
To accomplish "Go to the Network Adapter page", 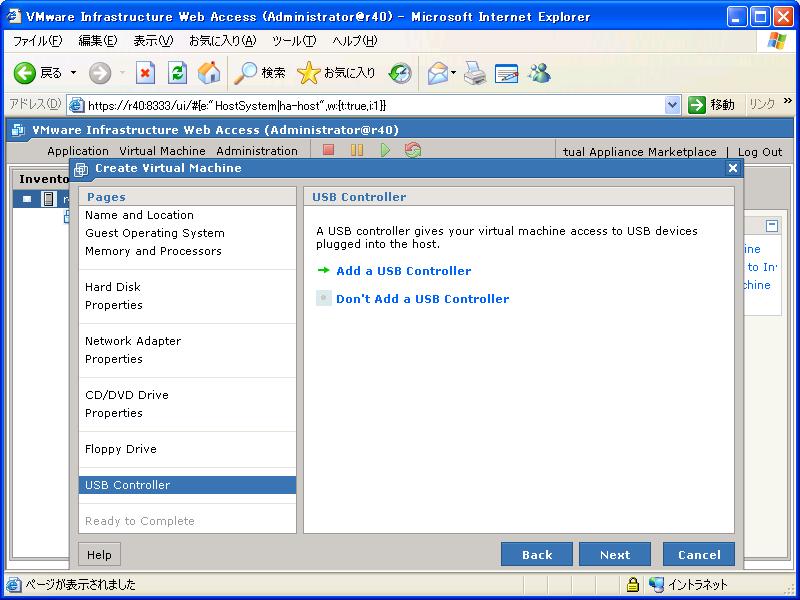I will click(133, 341).
